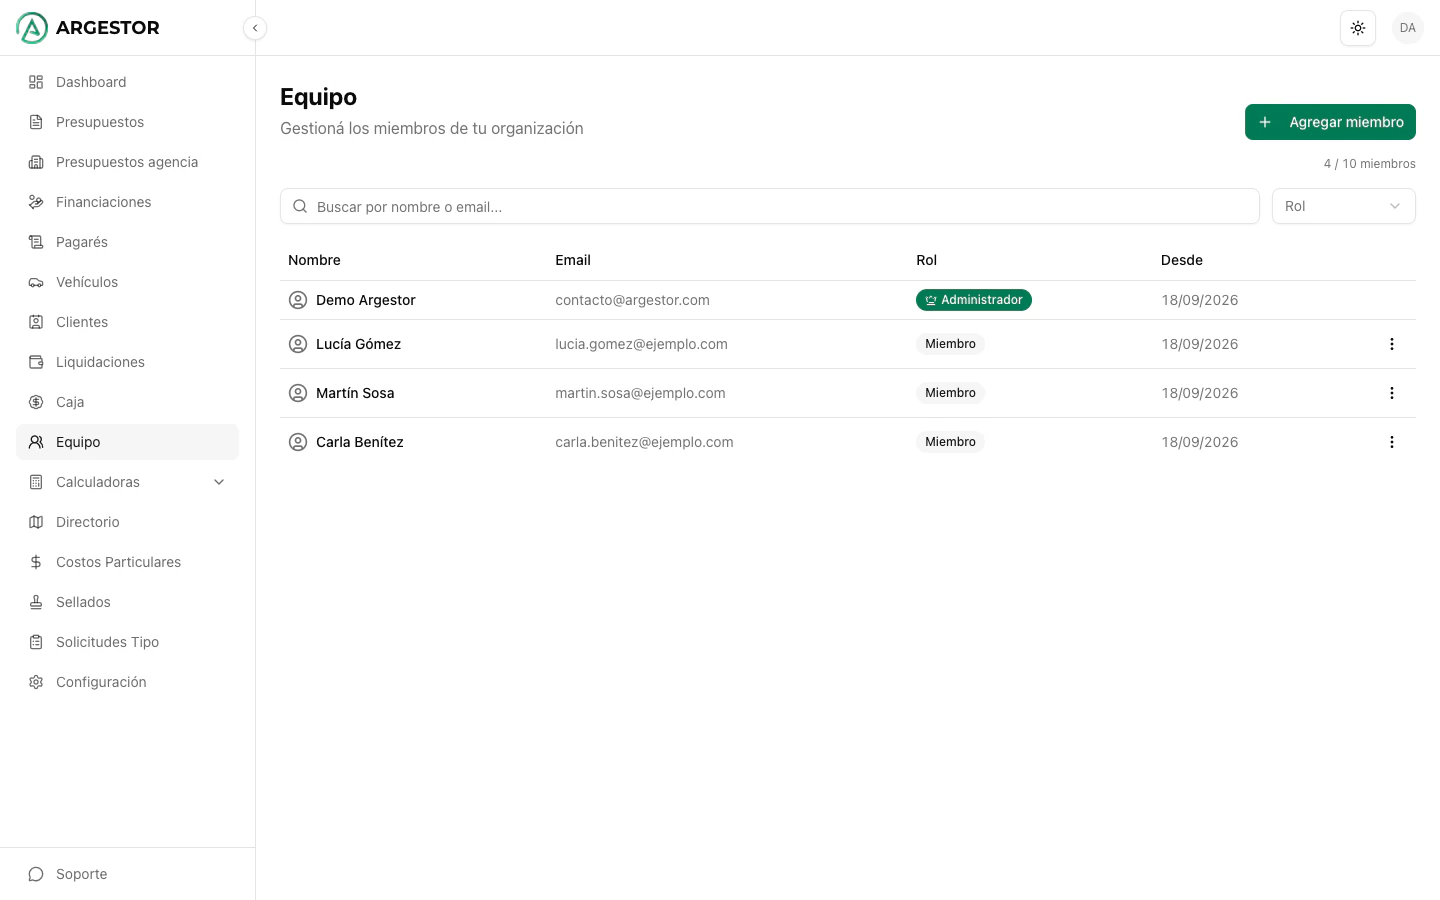
Task: Click Lucía Gómez's Miembro role badge
Action: (950, 344)
